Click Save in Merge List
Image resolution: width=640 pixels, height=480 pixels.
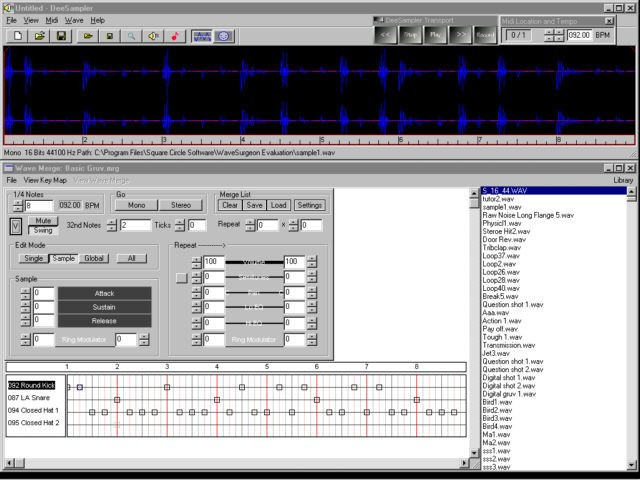(x=254, y=205)
